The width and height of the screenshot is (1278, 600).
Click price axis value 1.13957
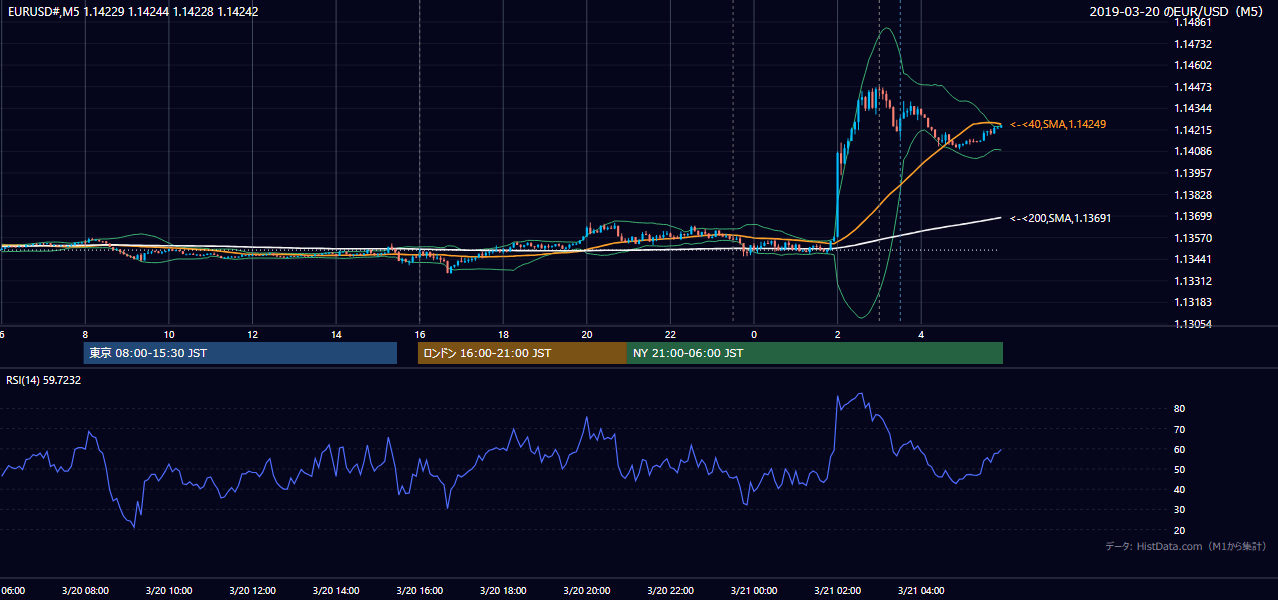[1194, 173]
